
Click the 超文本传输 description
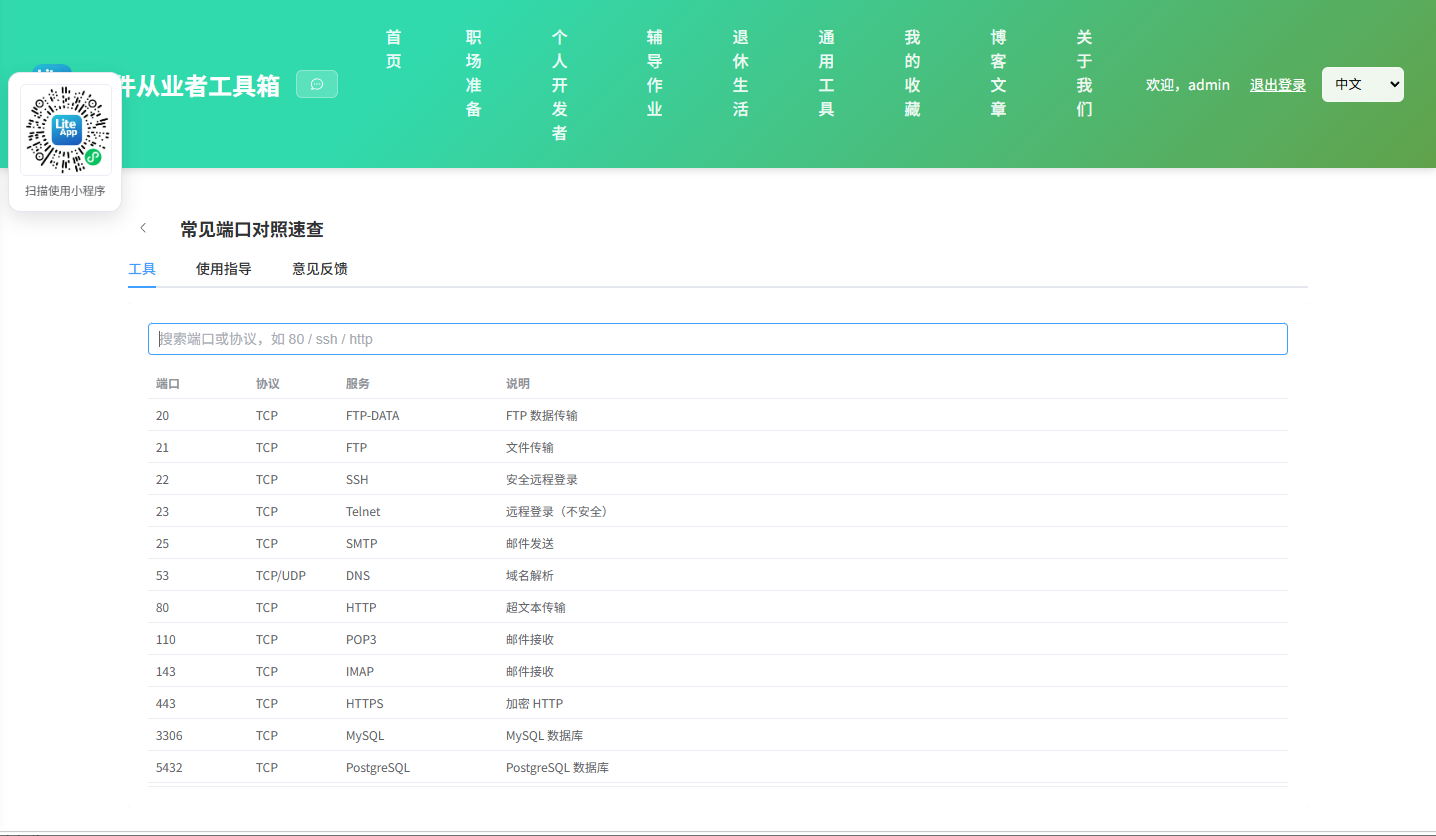tap(536, 608)
